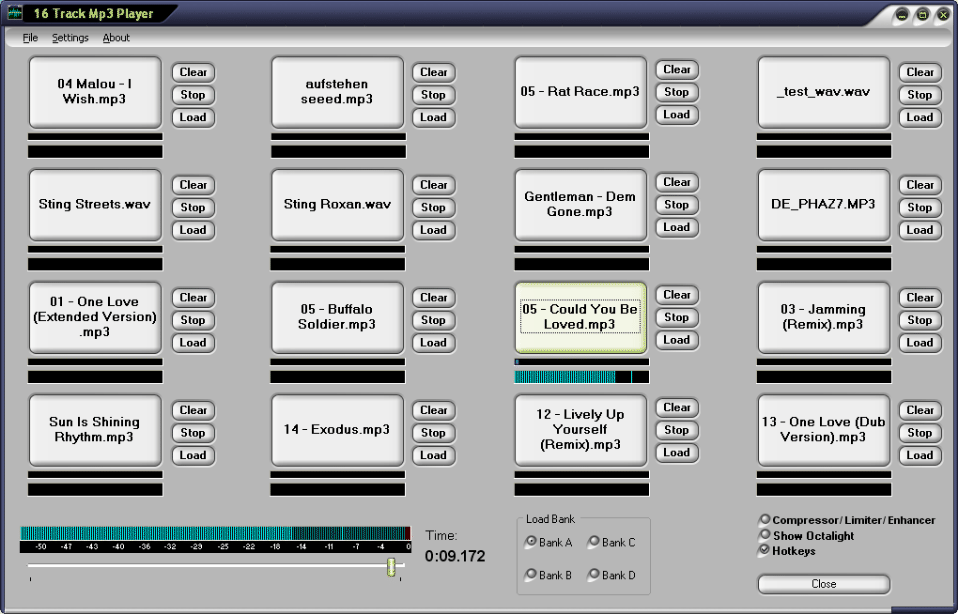
Task: Trigger the "14 - Exodus.mp3" pad
Action: point(337,430)
